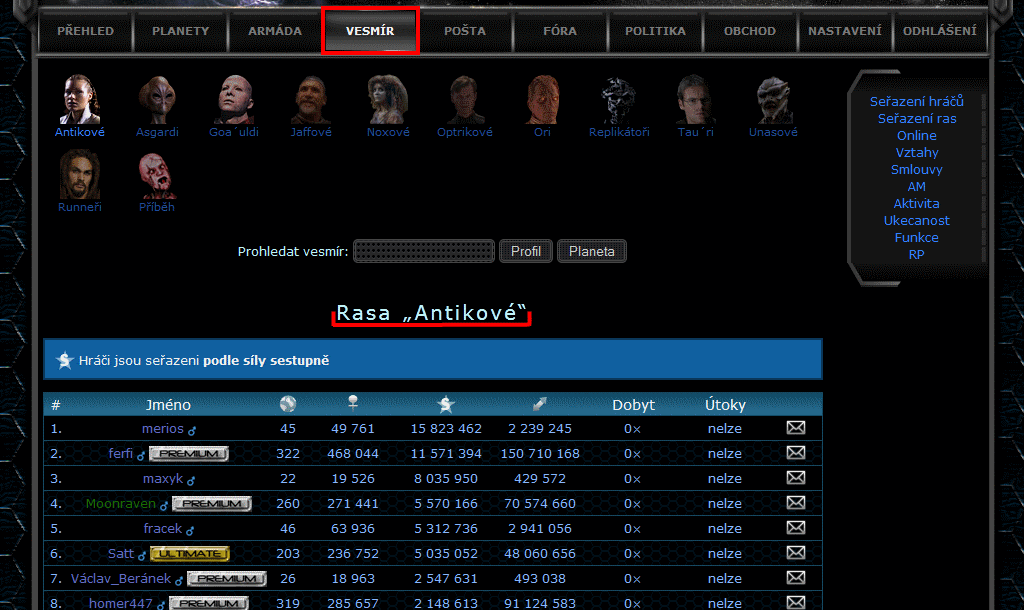Image resolution: width=1024 pixels, height=610 pixels.
Task: Select the Unasové race portrait
Action: [x=773, y=99]
